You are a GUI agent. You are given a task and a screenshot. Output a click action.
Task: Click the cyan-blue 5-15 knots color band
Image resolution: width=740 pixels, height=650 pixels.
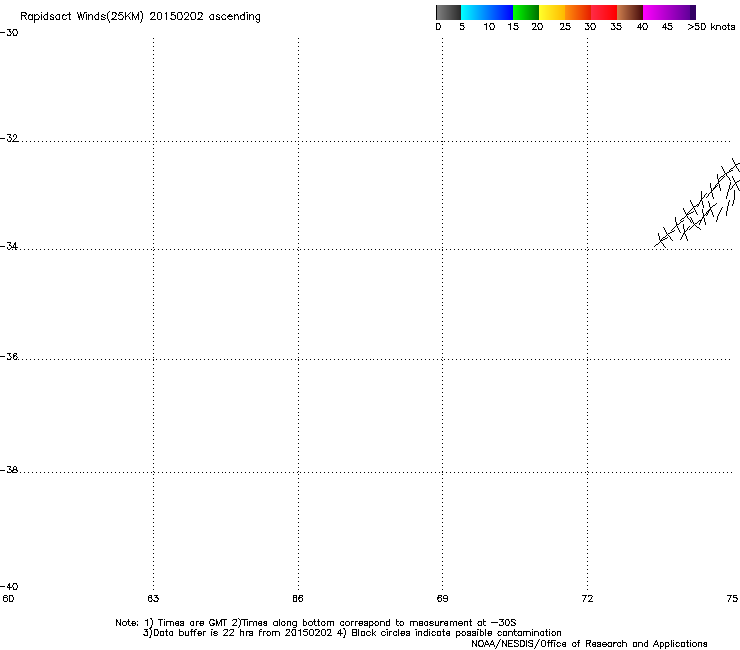pos(487,12)
